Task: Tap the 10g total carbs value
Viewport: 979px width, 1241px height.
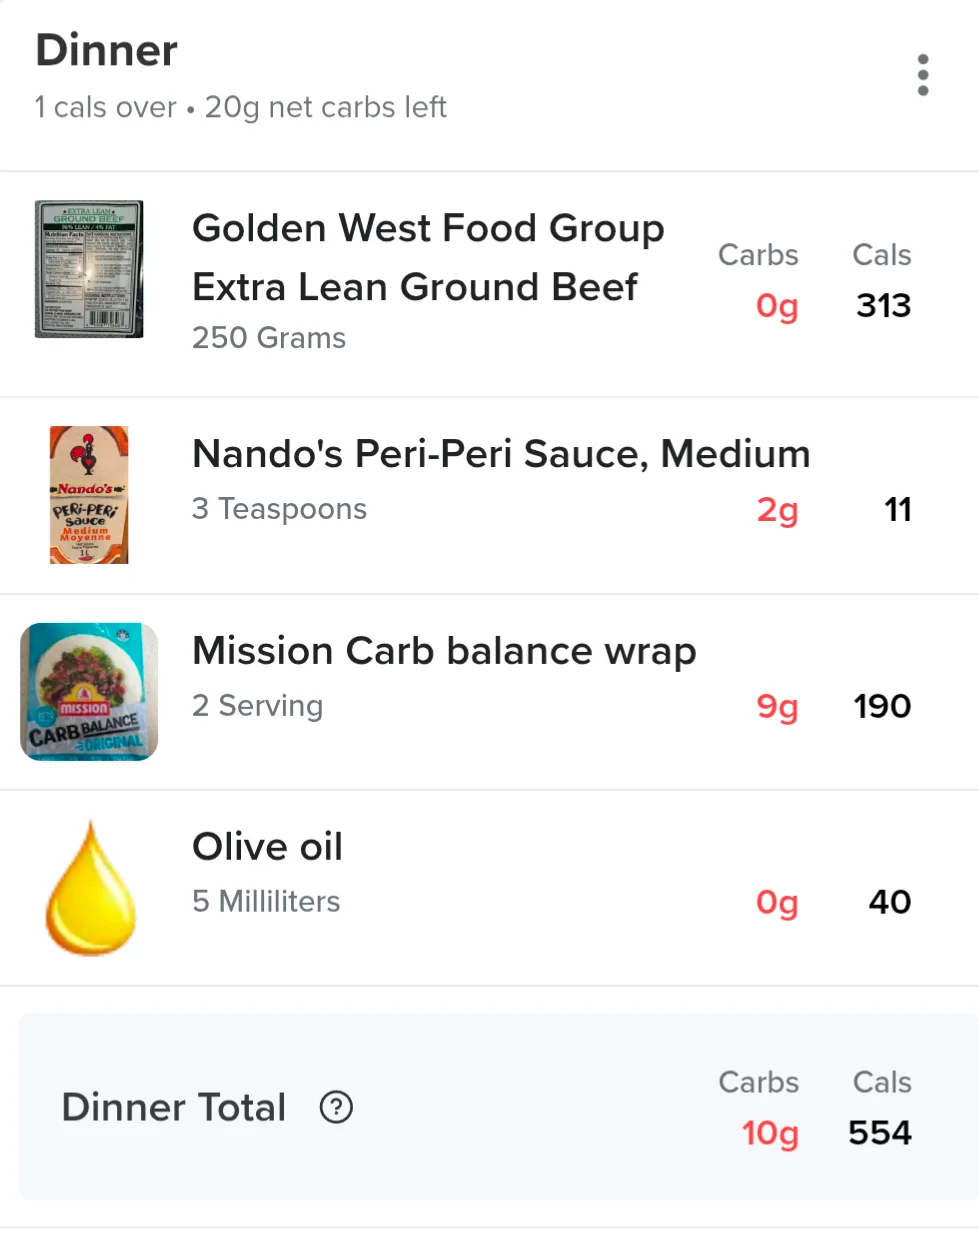Action: pyautogui.click(x=770, y=1134)
